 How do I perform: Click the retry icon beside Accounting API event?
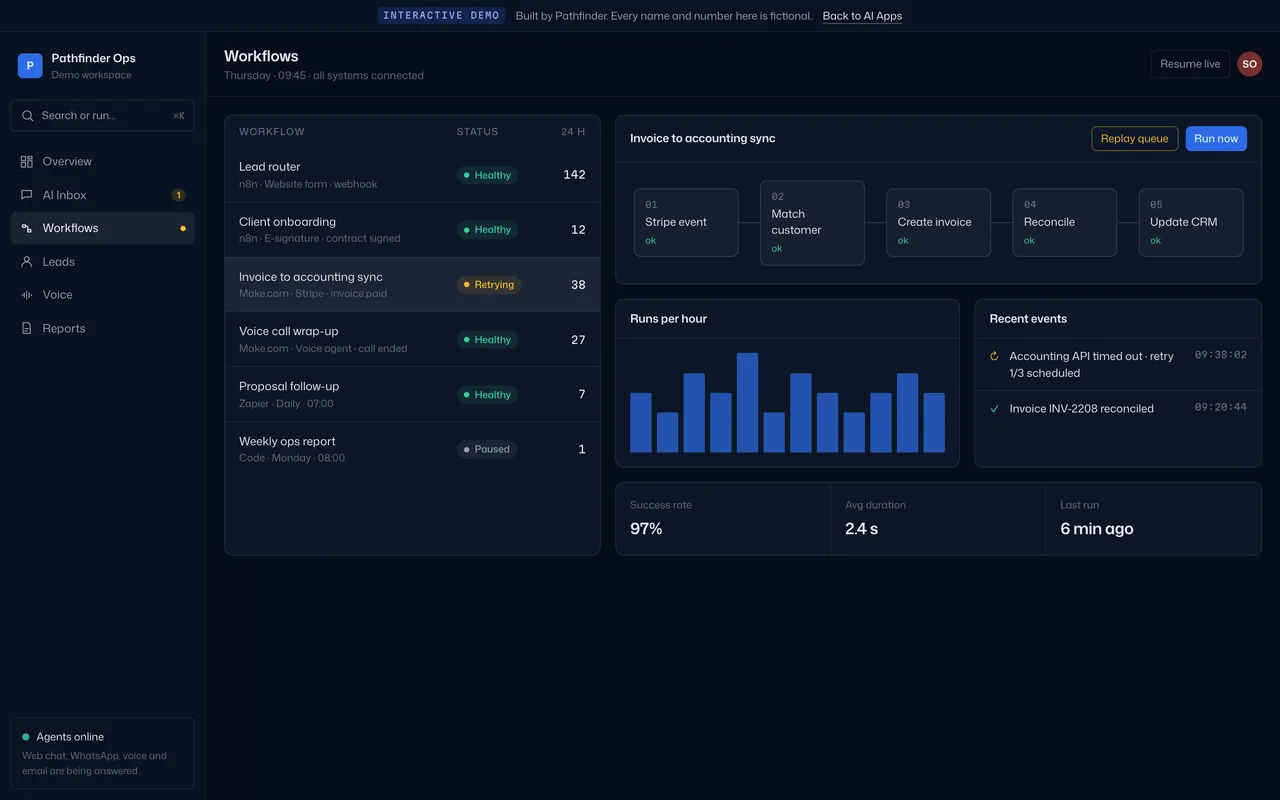pyautogui.click(x=994, y=356)
